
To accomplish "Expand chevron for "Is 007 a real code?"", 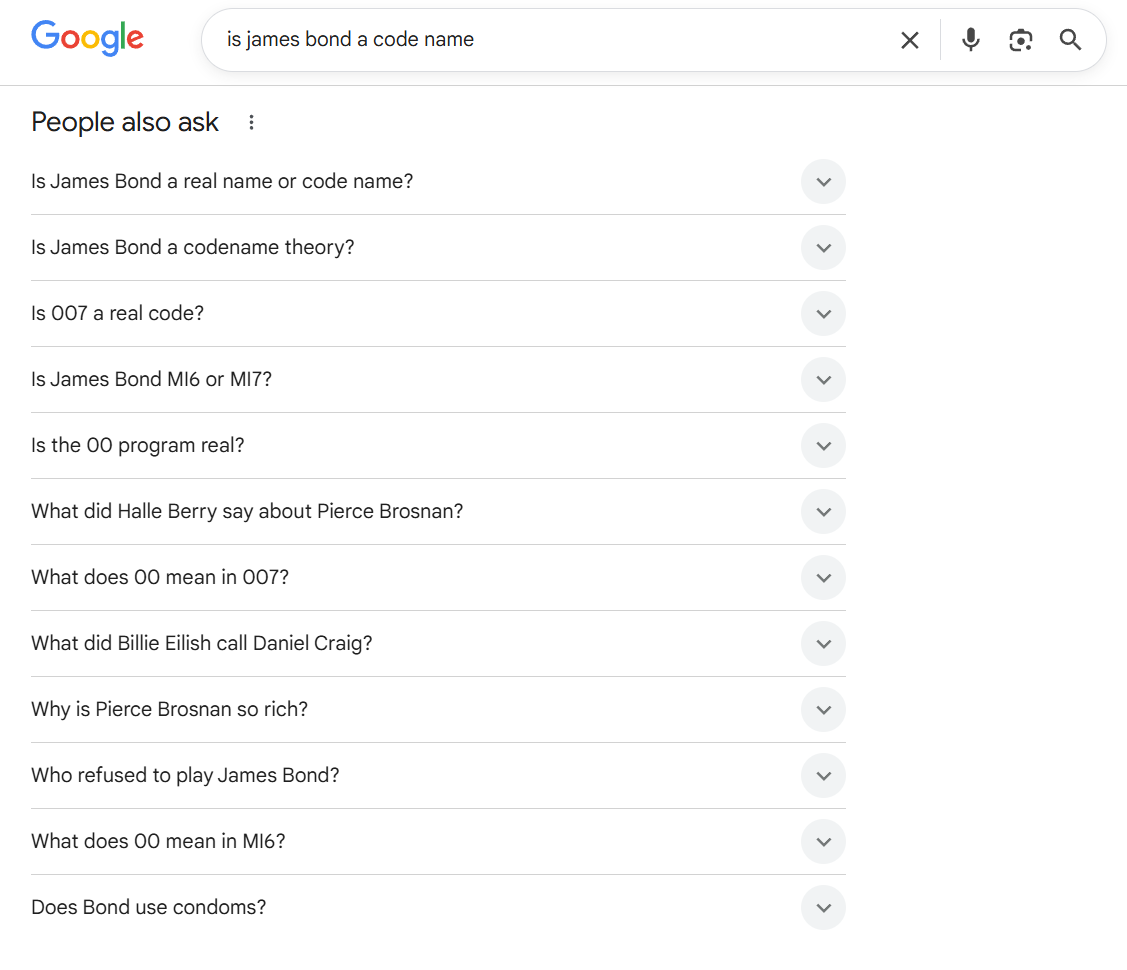I will 824,314.
